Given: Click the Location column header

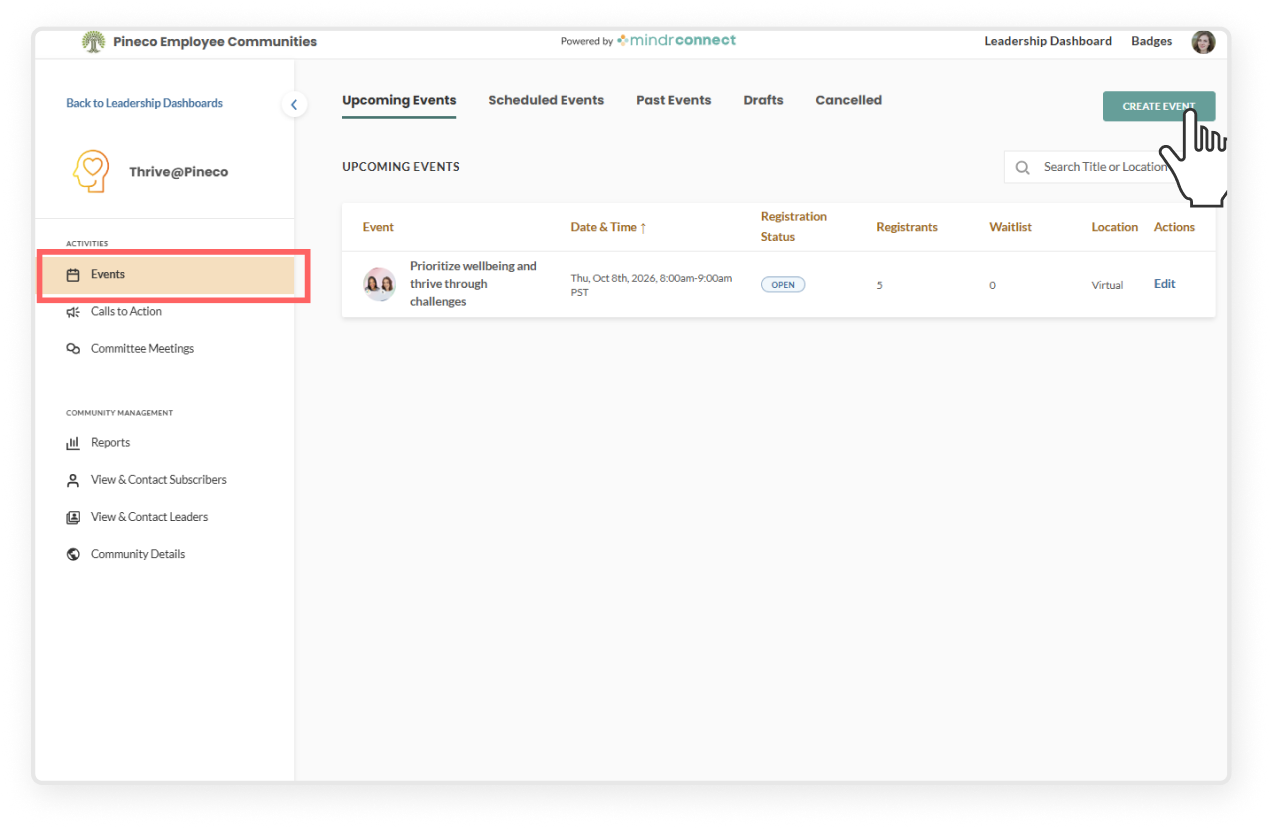Looking at the screenshot, I should pyautogui.click(x=1114, y=227).
